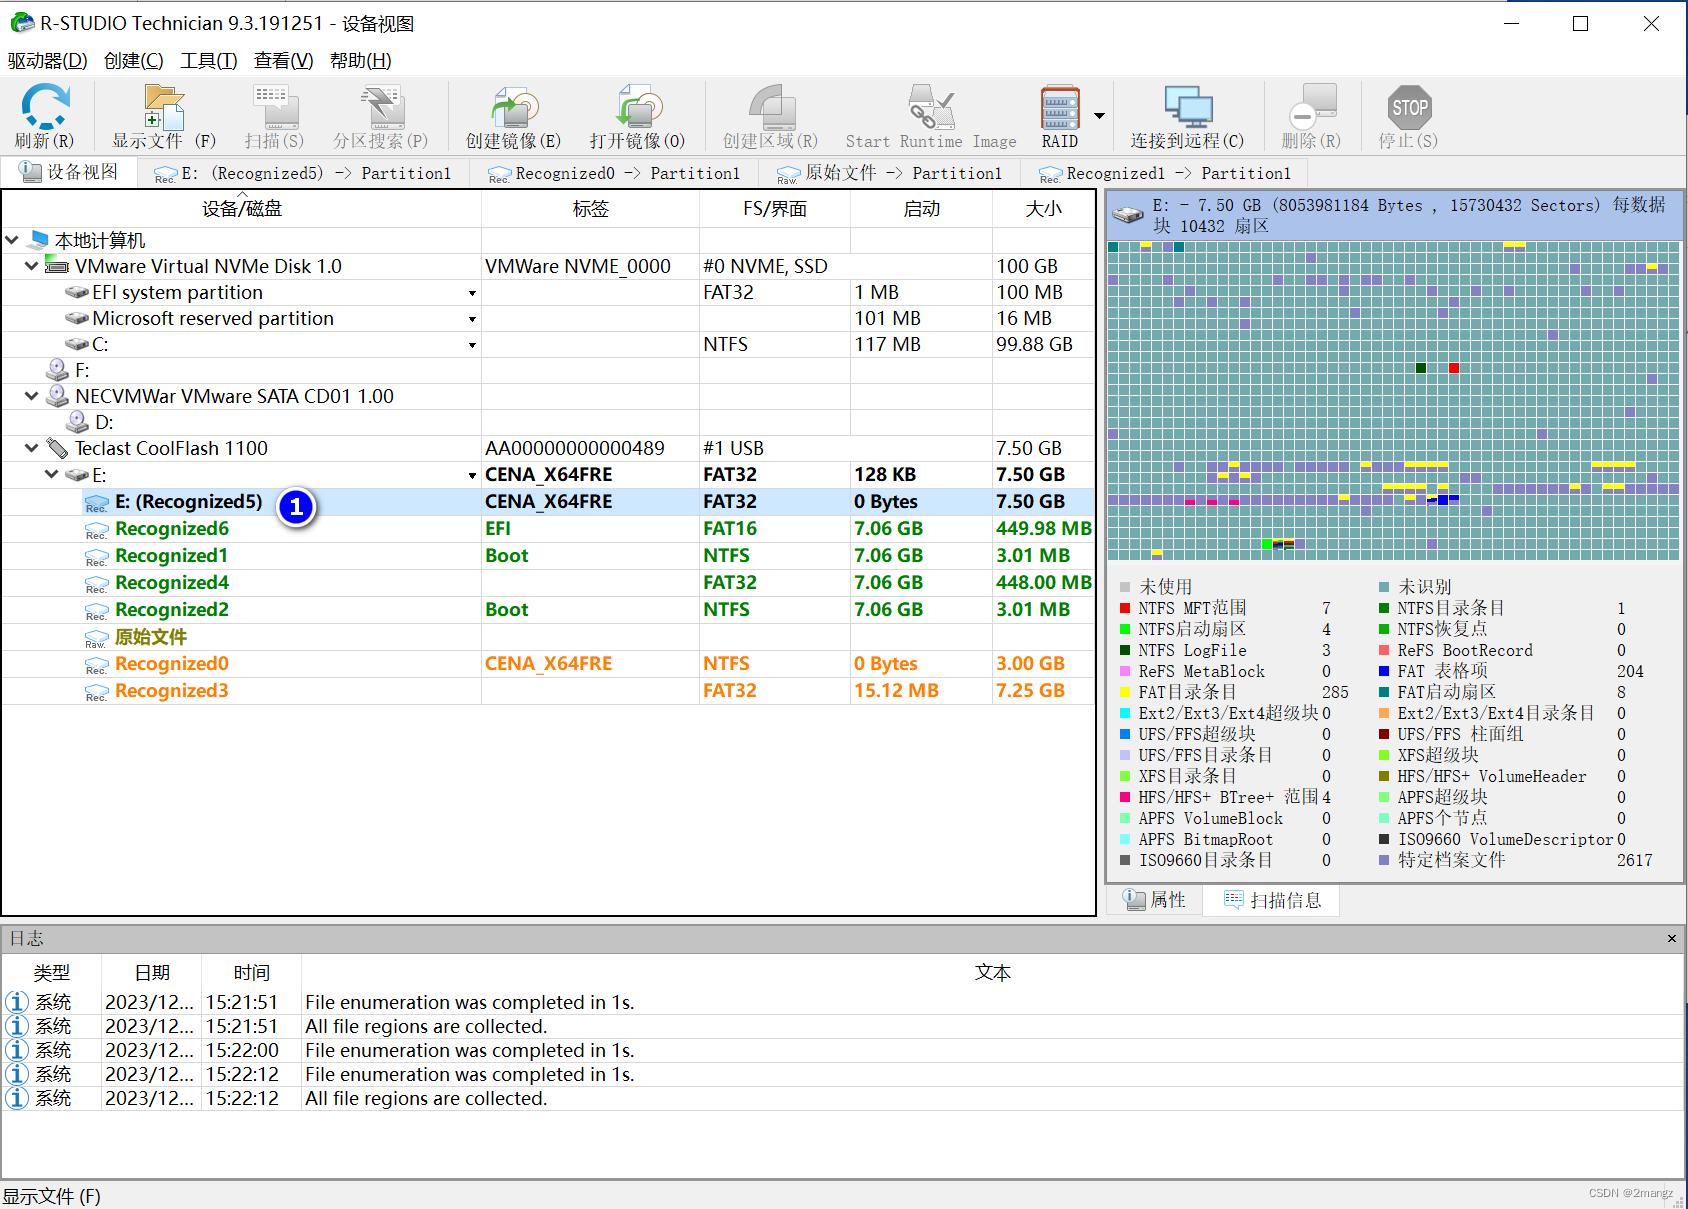Click the Create Image (创建镜像) icon
1688x1209 pixels.
point(514,106)
